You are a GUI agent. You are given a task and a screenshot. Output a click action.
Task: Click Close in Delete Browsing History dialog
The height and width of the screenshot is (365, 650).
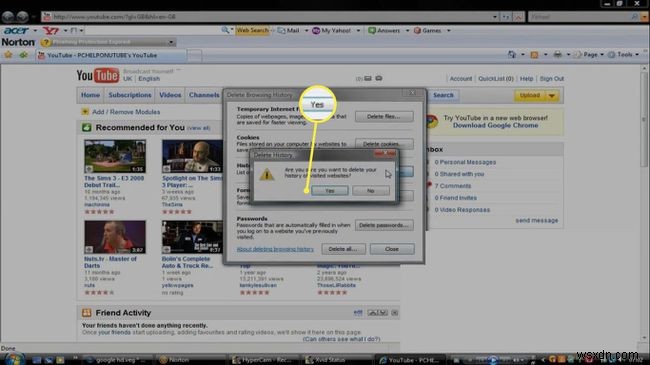392,249
